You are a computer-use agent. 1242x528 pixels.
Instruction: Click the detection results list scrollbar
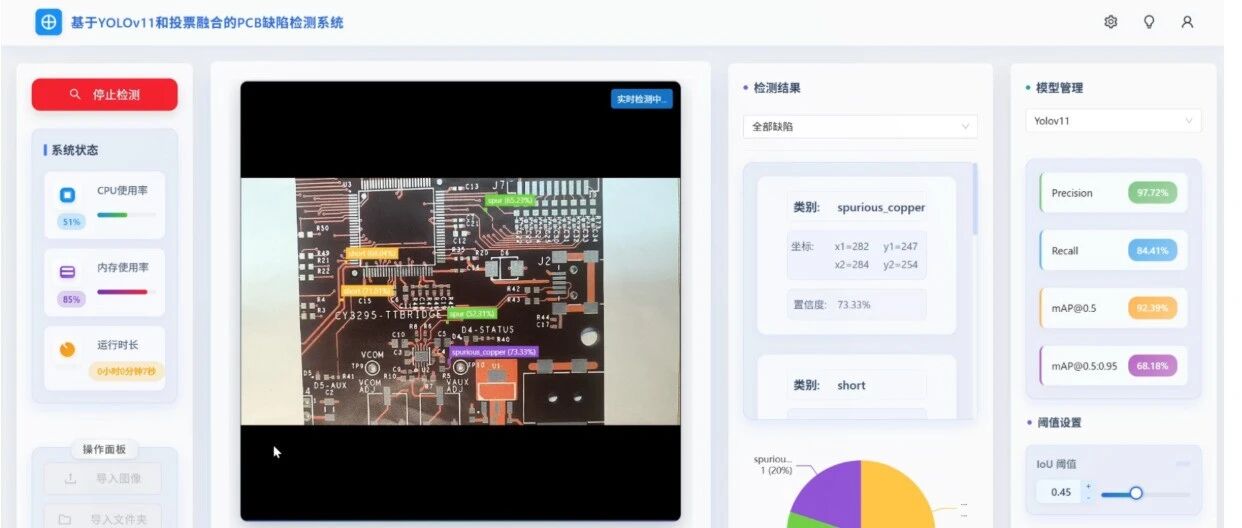click(x=975, y=198)
